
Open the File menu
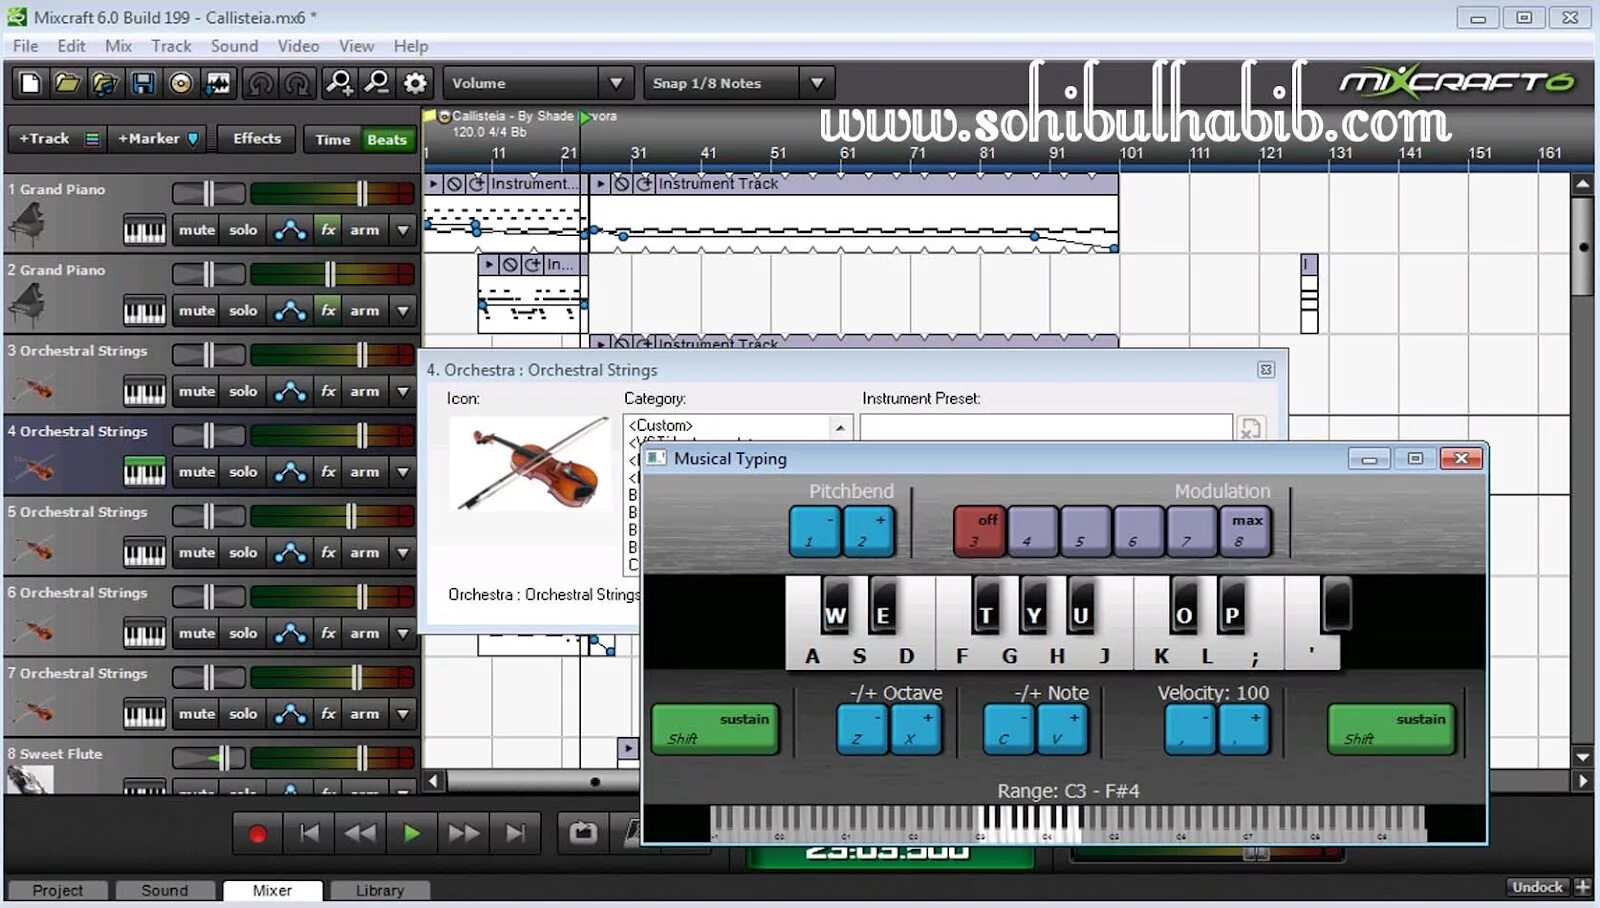(x=26, y=46)
